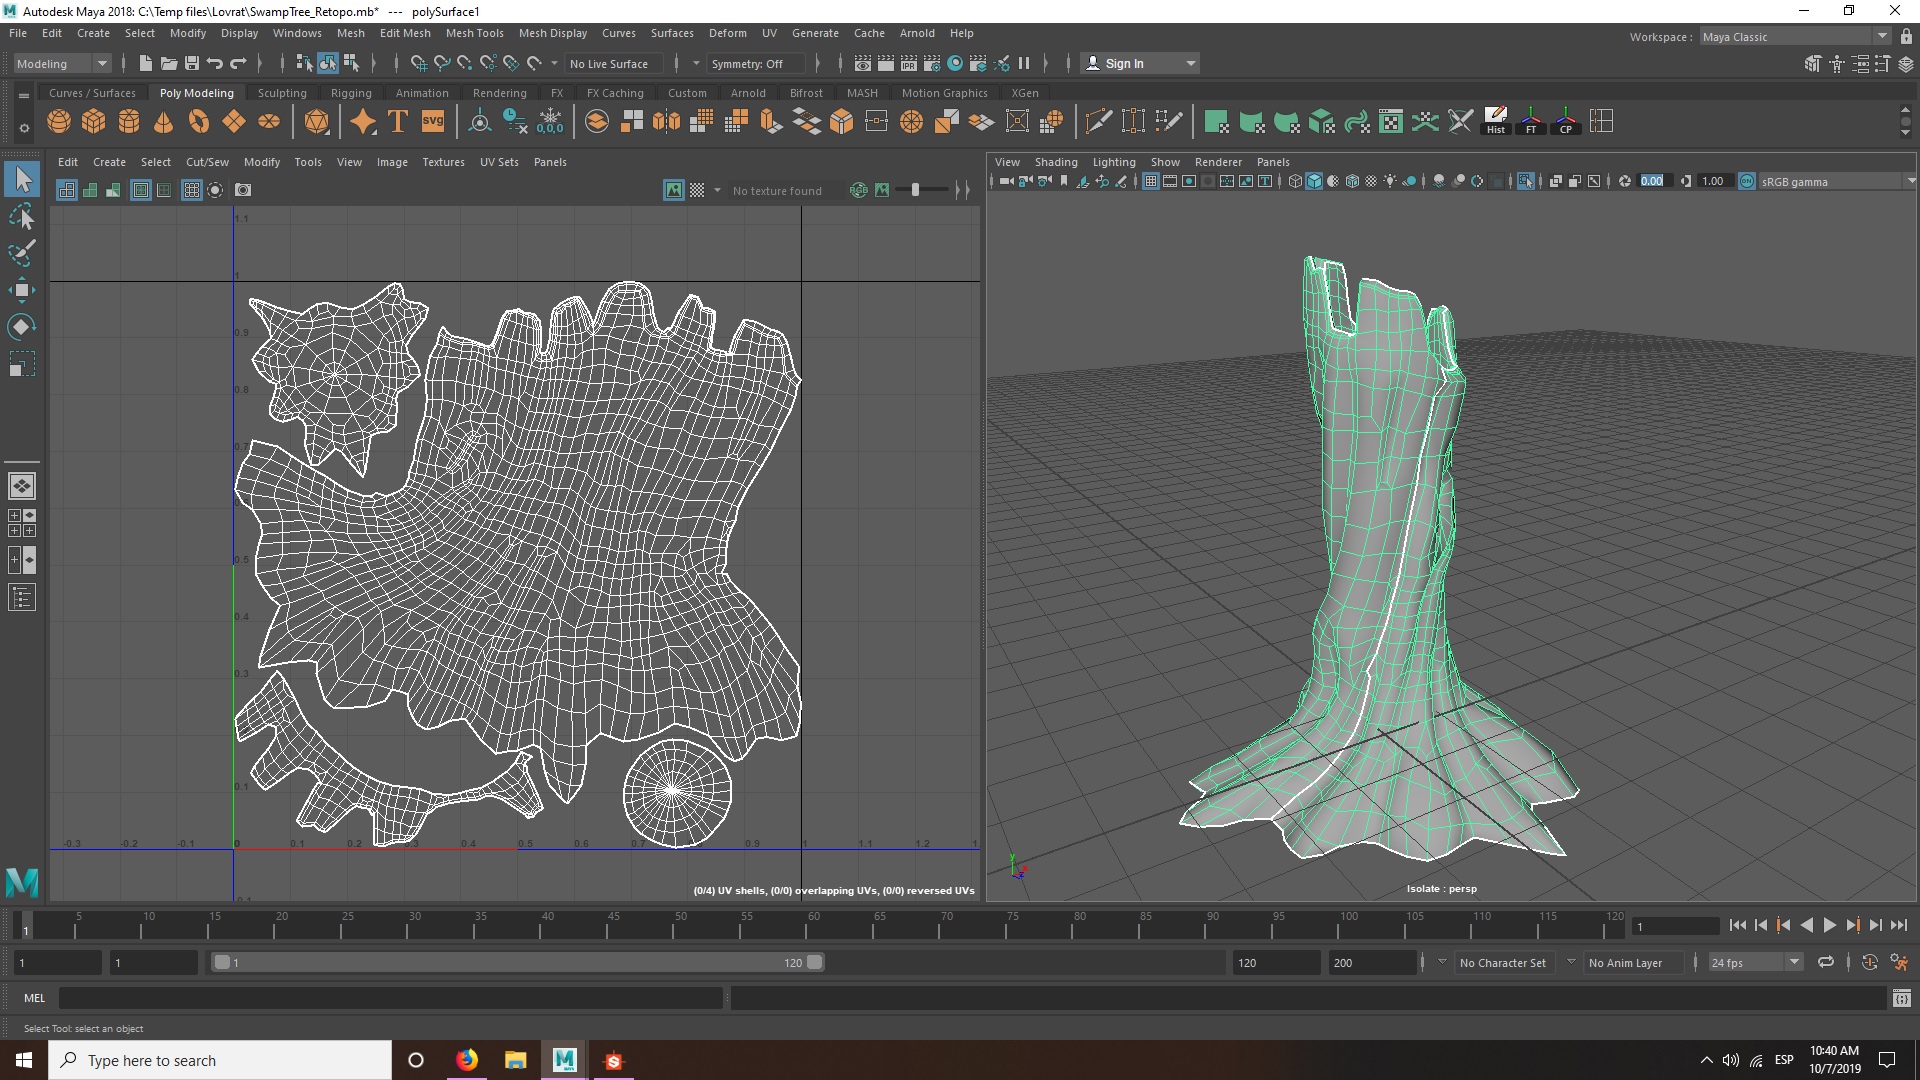Toggle auto keyframe button
The height and width of the screenshot is (1080, 1920).
click(x=1869, y=962)
